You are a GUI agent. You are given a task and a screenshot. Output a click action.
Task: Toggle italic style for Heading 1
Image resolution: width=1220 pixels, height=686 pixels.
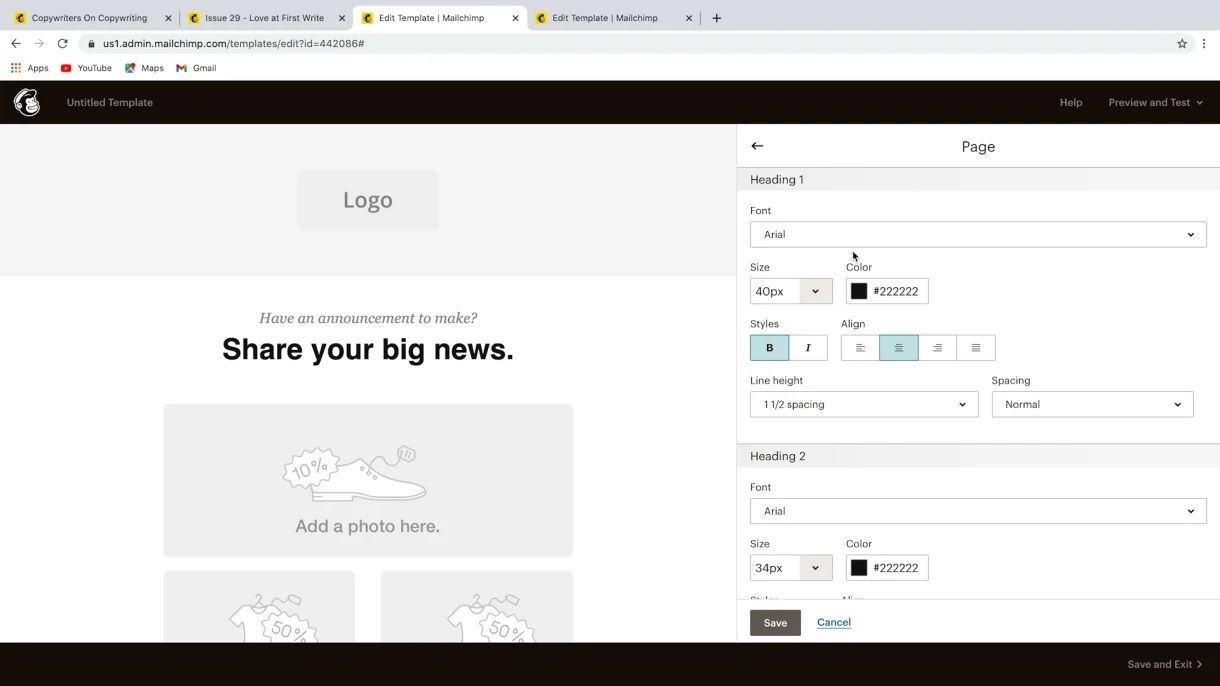pyautogui.click(x=808, y=348)
